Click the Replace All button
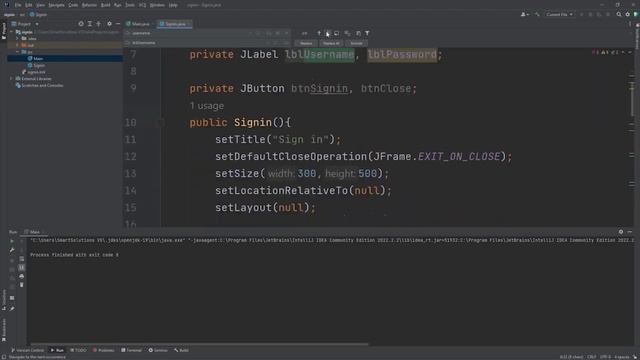This screenshot has width=640, height=360. (x=331, y=43)
